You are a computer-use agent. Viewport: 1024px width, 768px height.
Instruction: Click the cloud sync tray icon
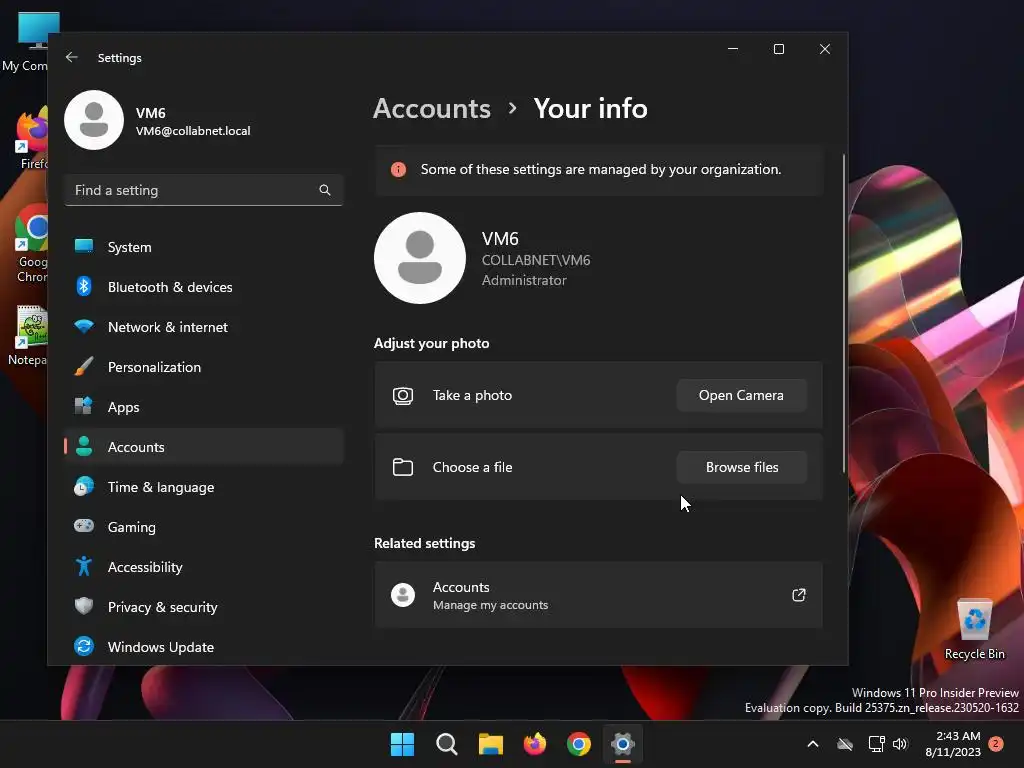pyautogui.click(x=845, y=744)
